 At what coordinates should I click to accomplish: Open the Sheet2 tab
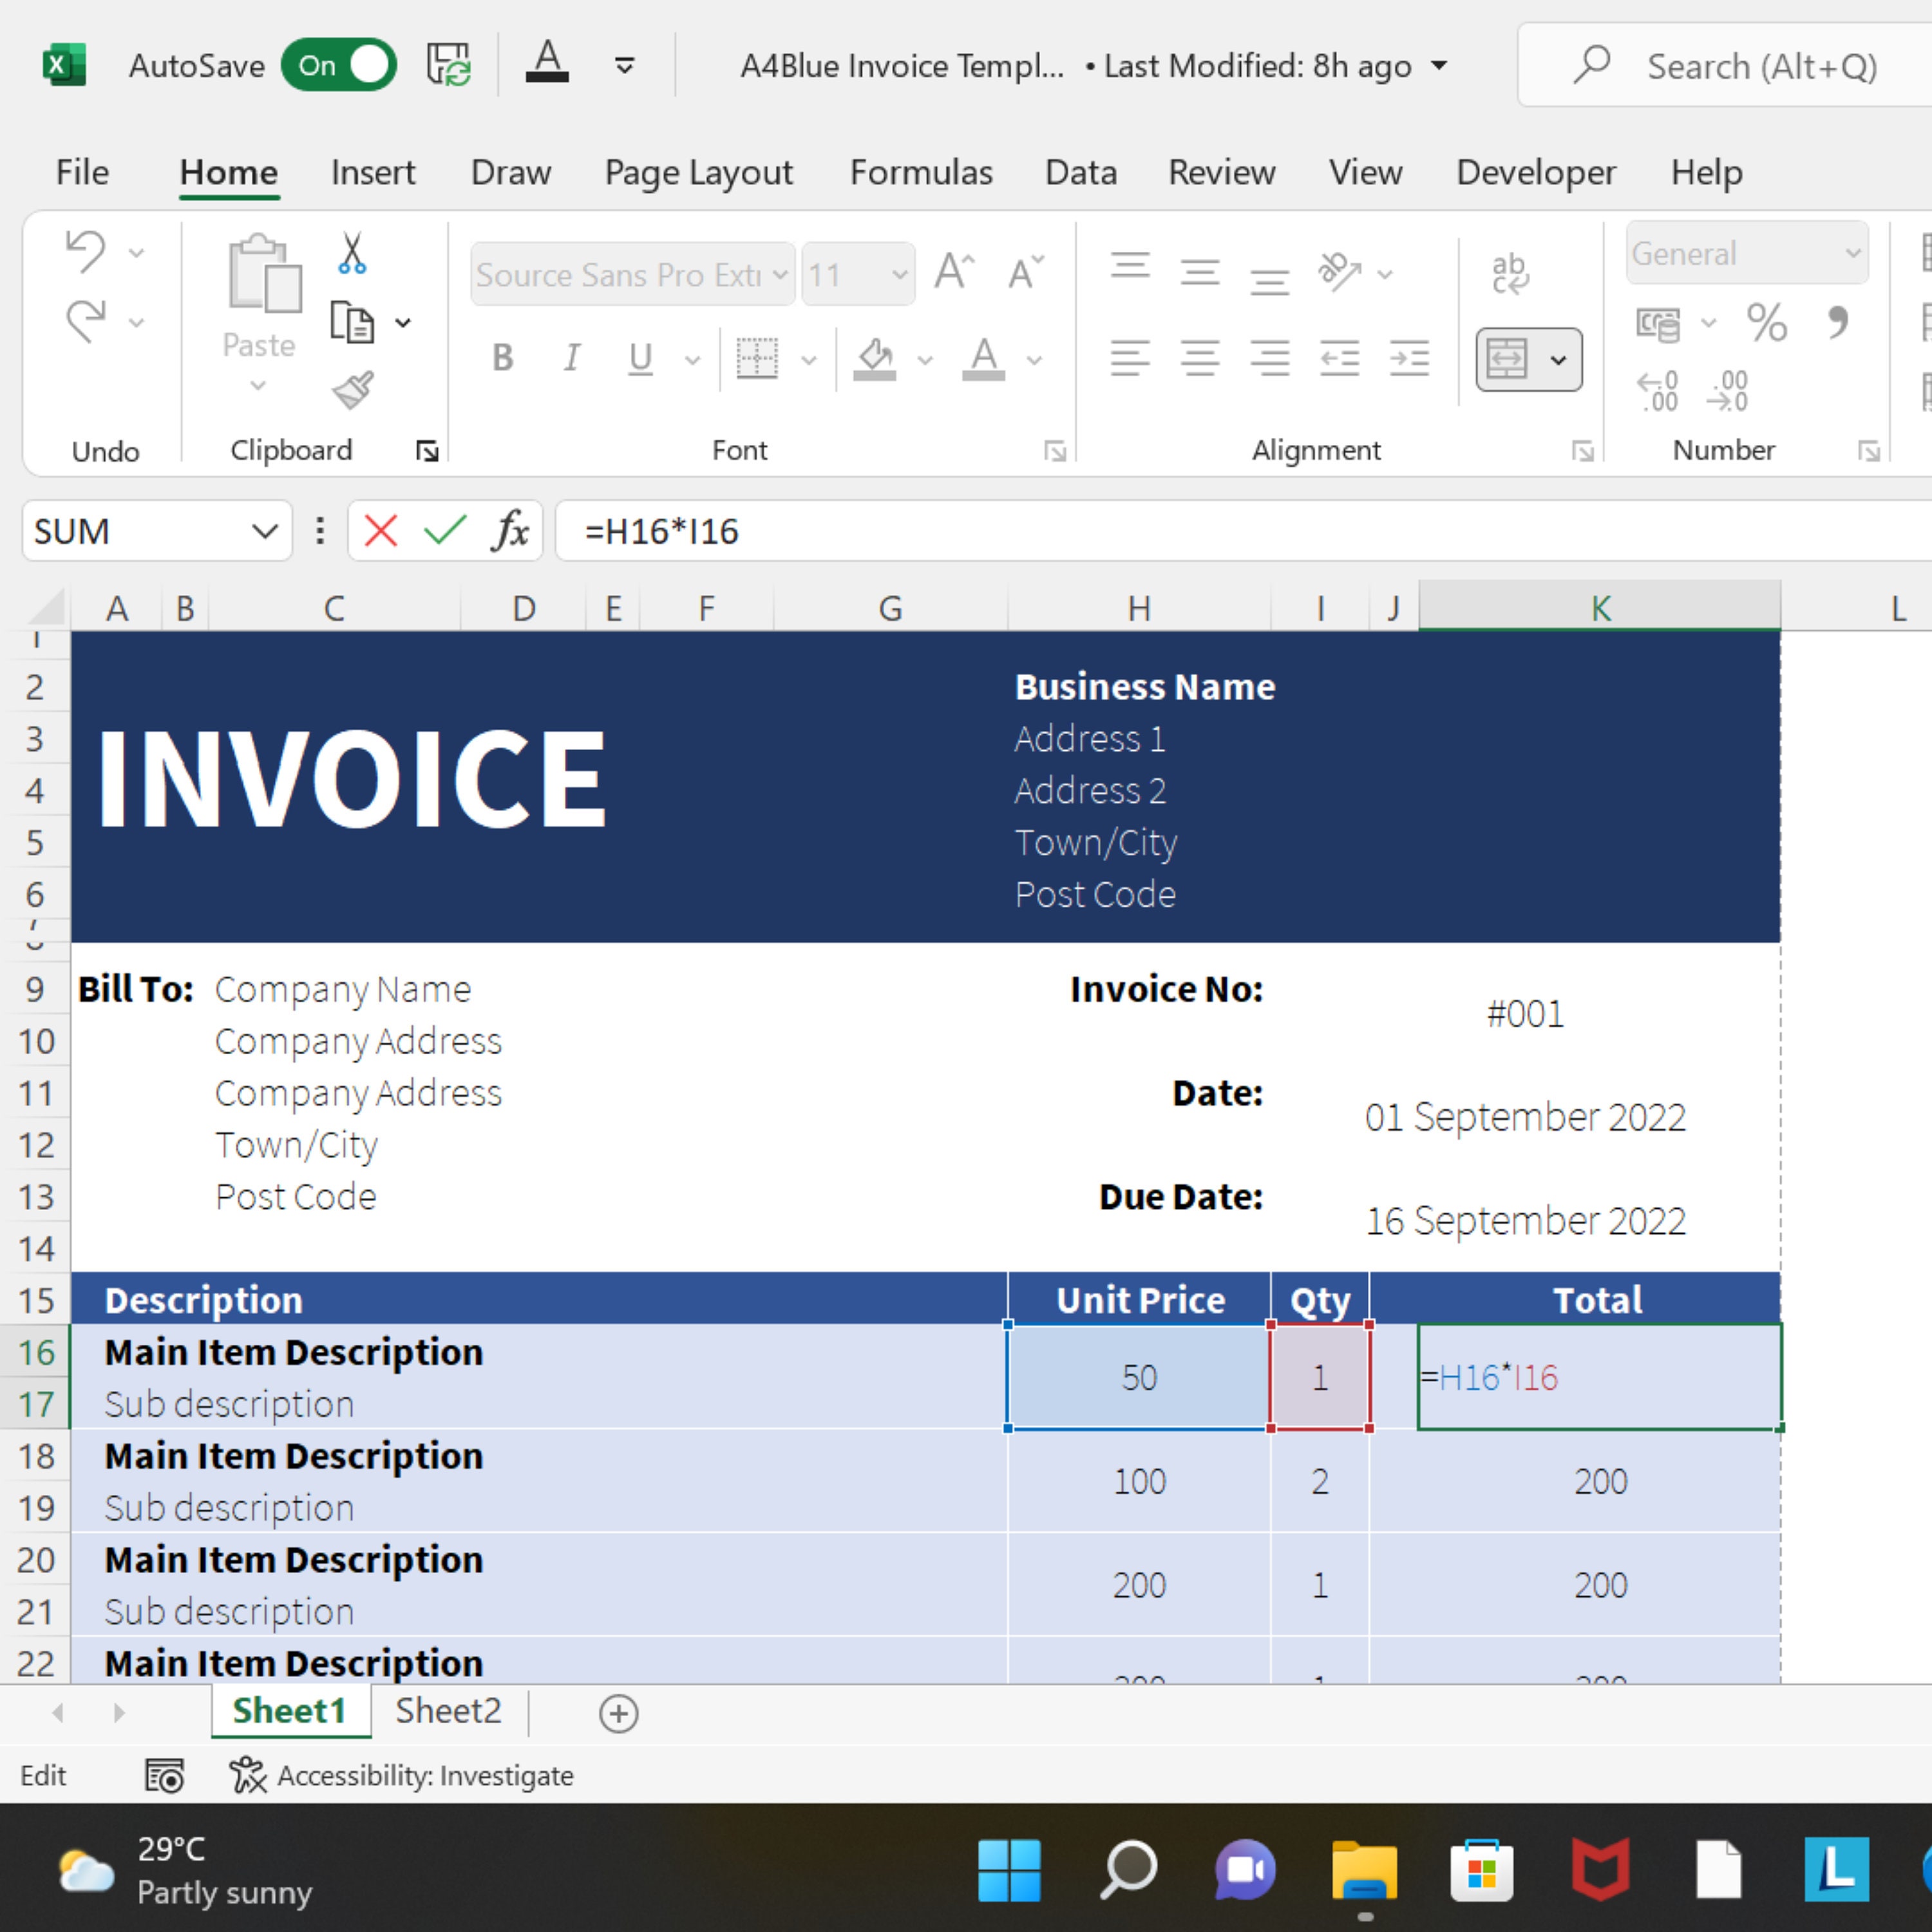click(x=447, y=1711)
